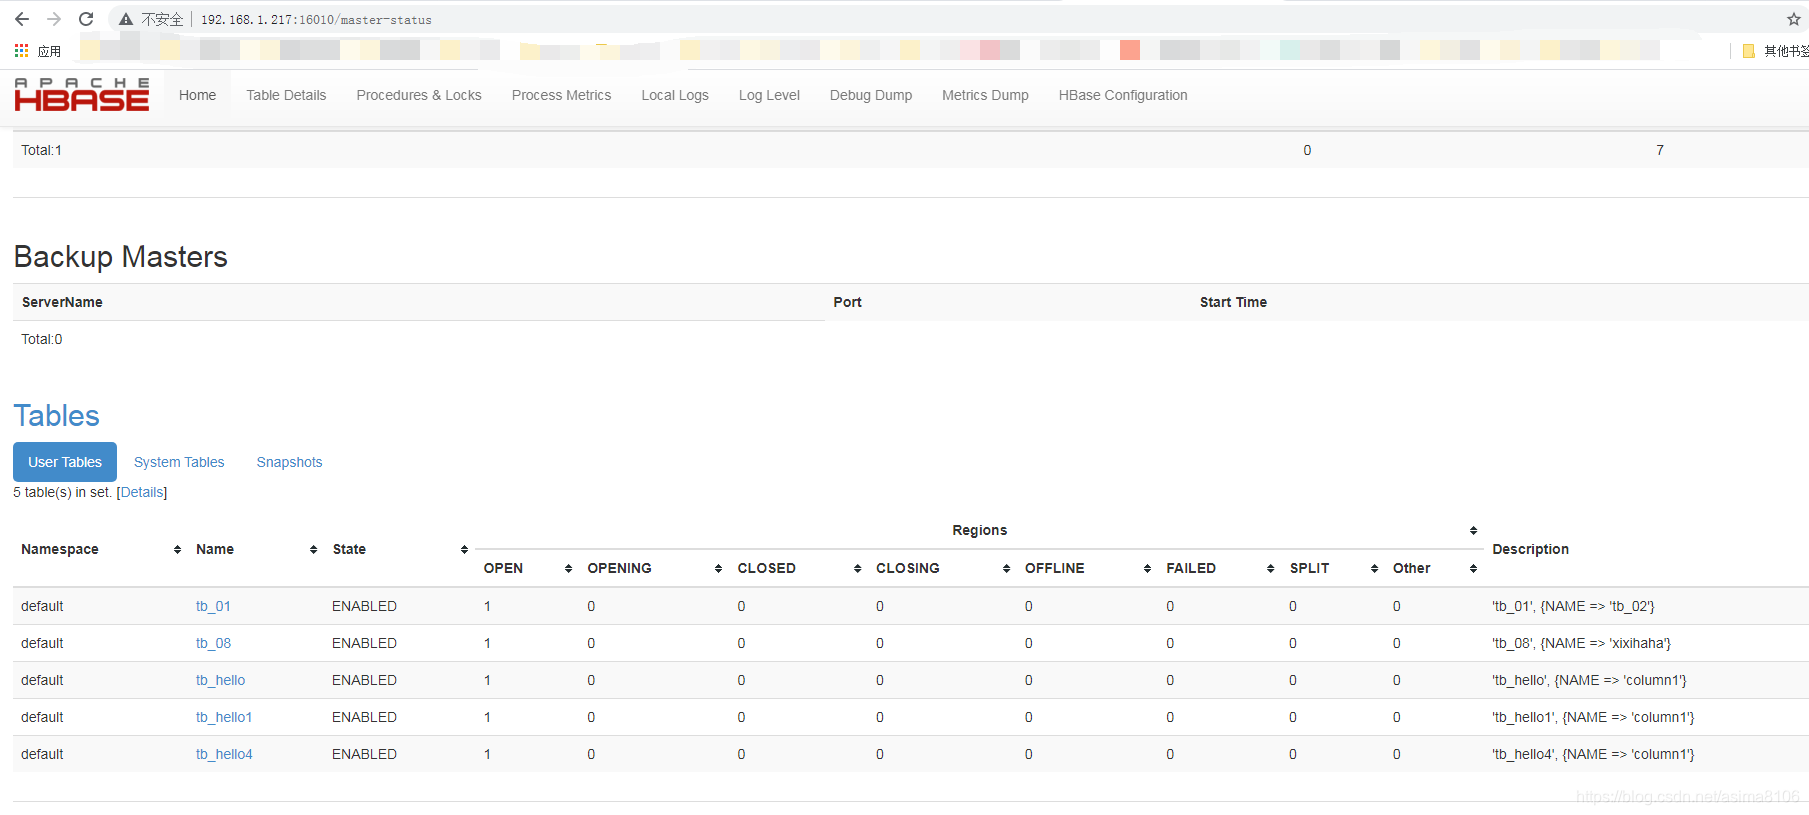Sort by Regions header arrows
The image size is (1809, 815).
point(1473,530)
